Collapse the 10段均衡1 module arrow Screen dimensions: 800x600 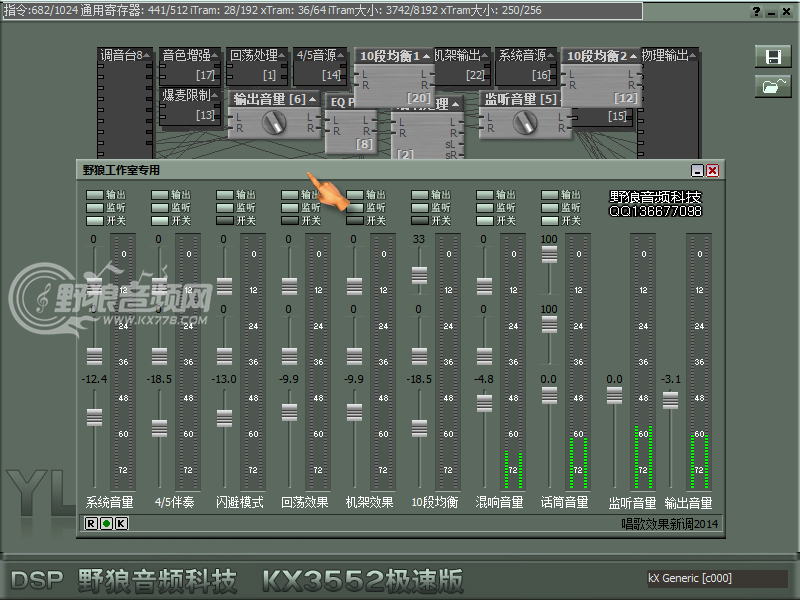click(426, 56)
